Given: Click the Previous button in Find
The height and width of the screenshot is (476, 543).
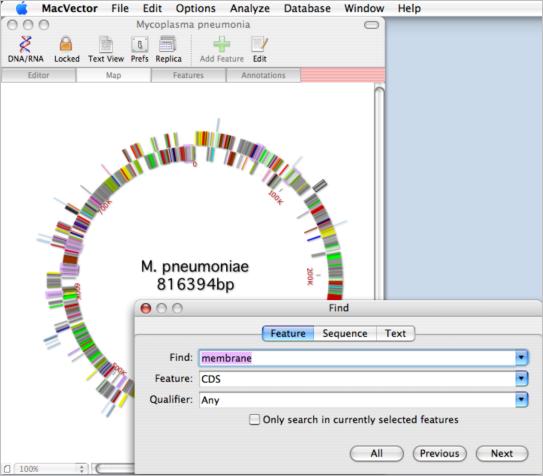Looking at the screenshot, I should [439, 453].
